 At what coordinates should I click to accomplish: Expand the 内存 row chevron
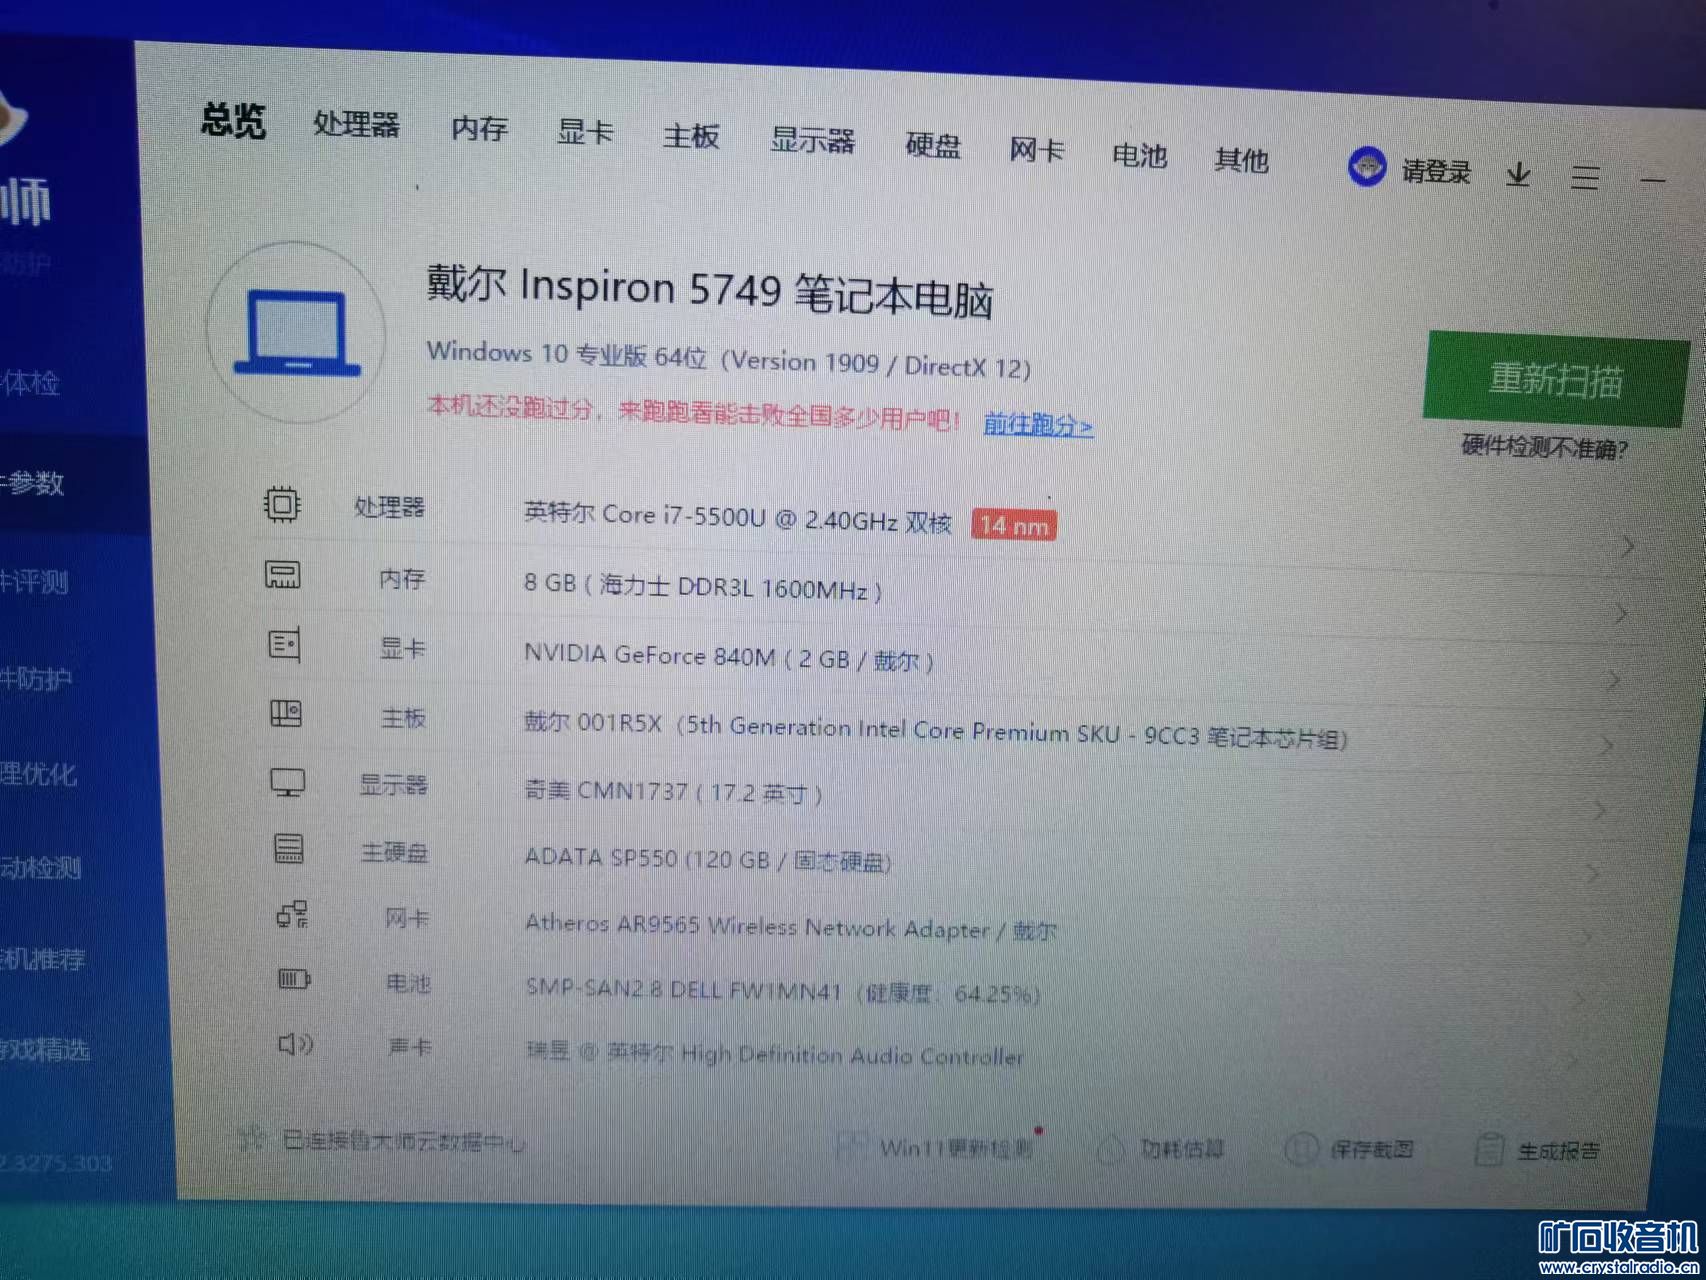click(x=1621, y=614)
